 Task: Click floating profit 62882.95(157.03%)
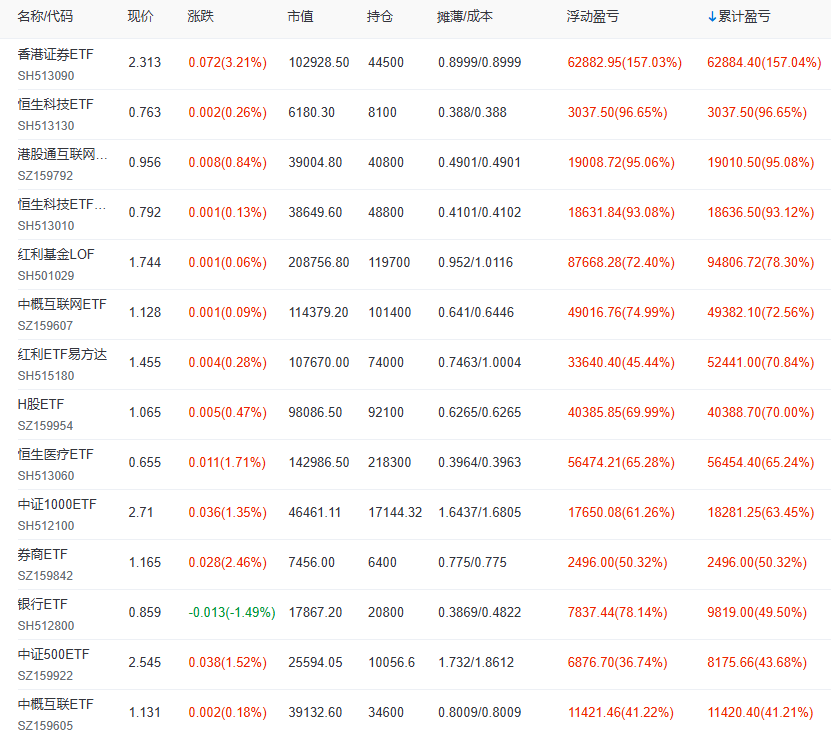tap(625, 63)
